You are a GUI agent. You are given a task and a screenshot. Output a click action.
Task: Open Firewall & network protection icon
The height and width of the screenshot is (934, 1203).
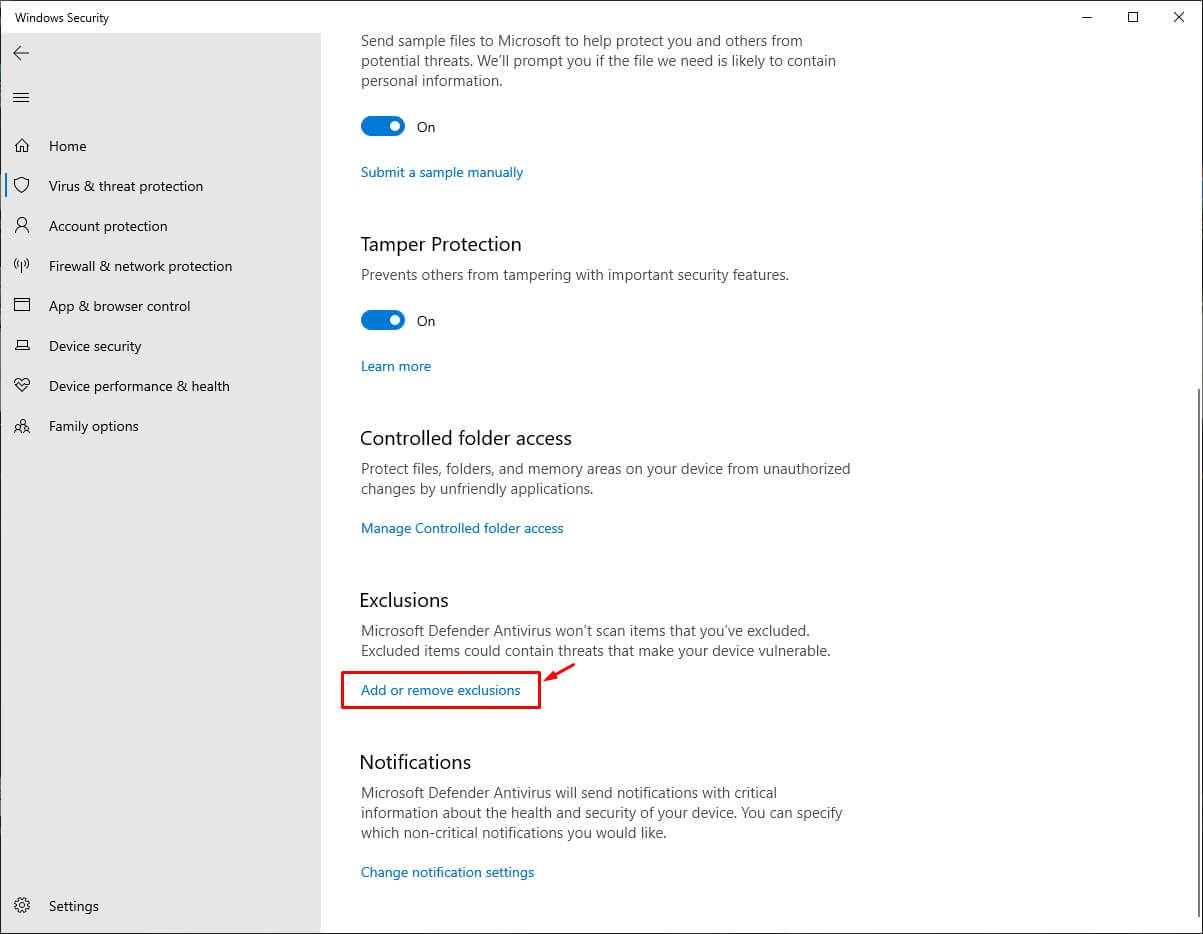(x=22, y=266)
